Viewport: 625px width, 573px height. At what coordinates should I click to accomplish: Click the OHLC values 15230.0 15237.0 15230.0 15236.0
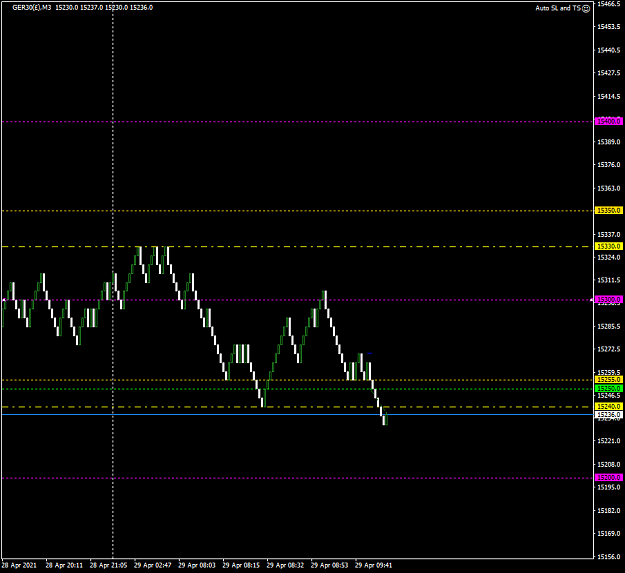(104, 8)
